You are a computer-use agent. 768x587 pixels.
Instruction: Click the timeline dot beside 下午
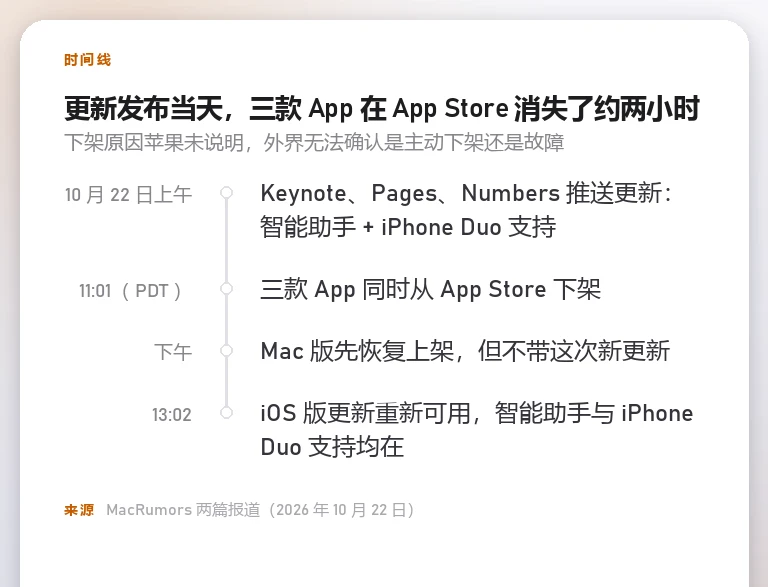coord(226,350)
